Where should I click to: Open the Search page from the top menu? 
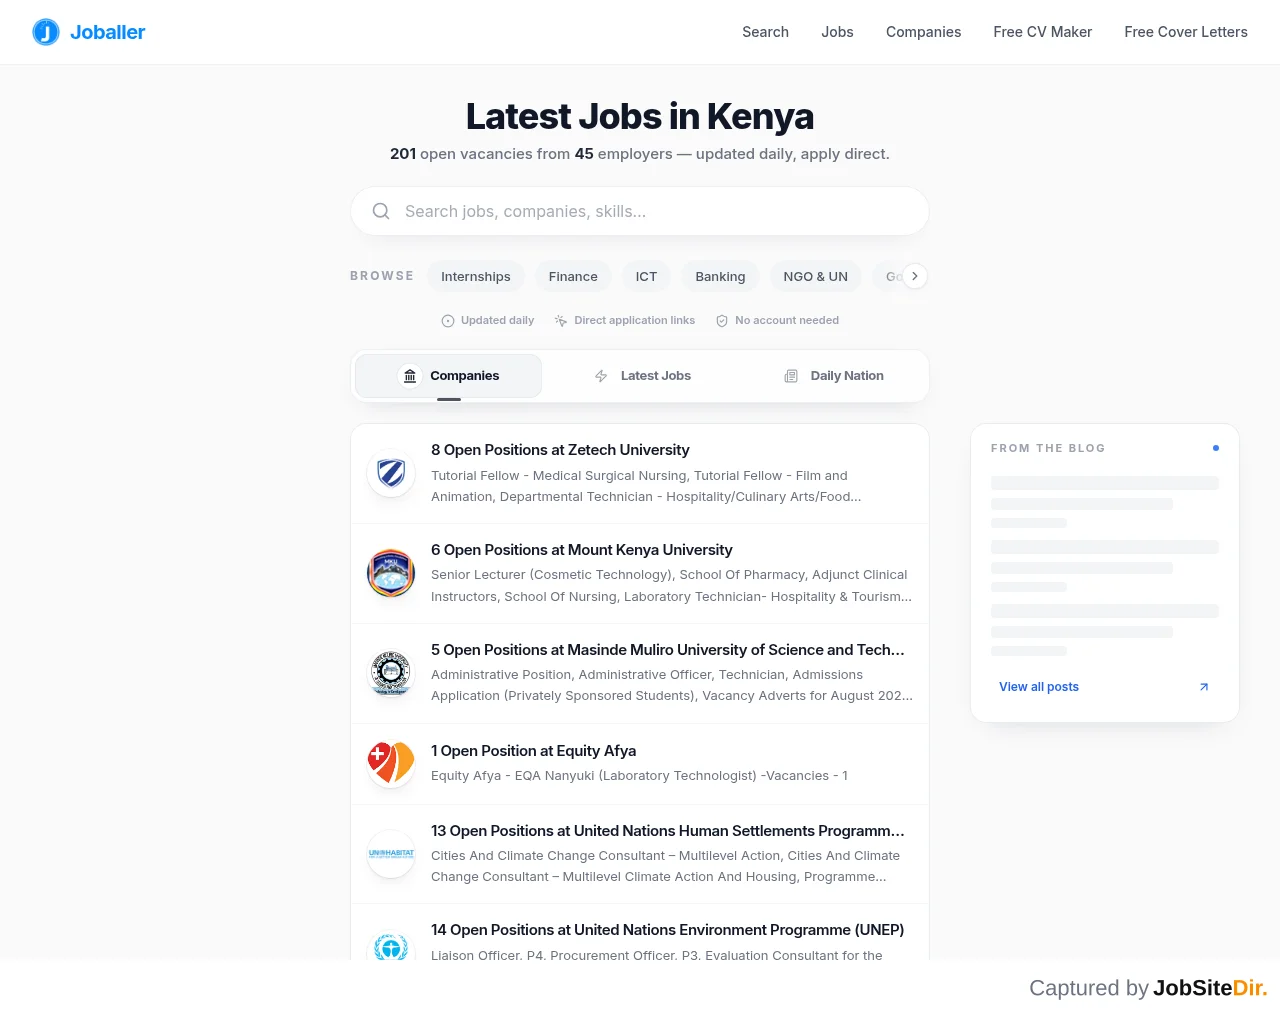[x=765, y=32]
